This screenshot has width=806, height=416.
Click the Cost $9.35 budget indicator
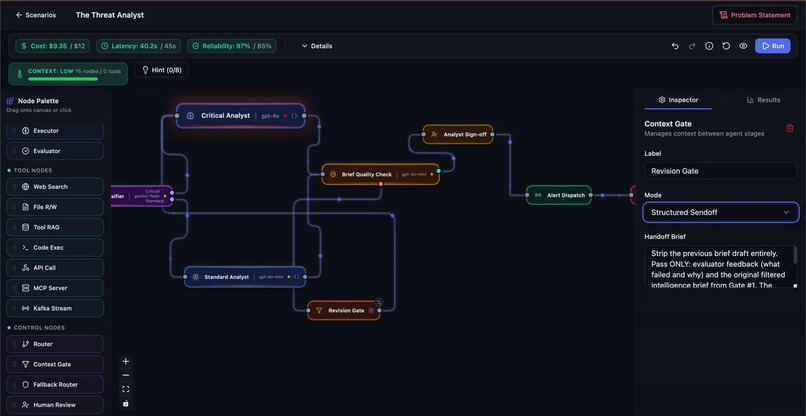click(52, 46)
